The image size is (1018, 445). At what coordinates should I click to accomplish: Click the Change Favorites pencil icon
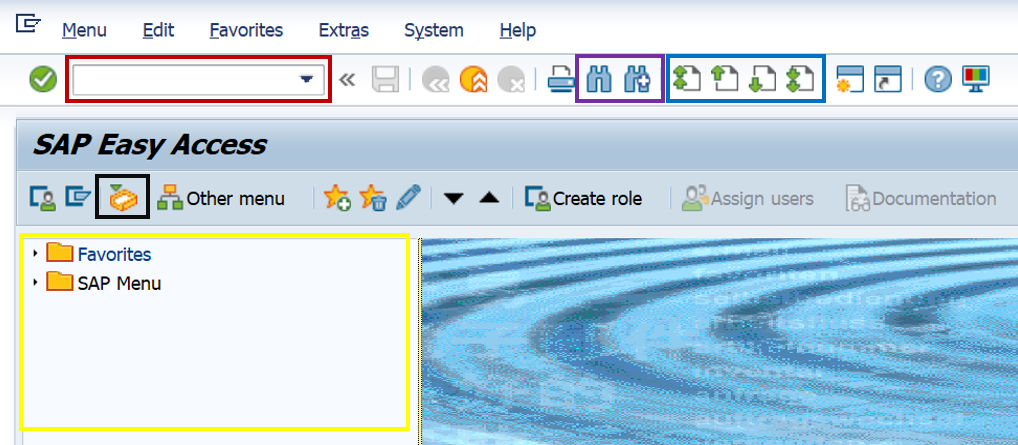pos(407,198)
